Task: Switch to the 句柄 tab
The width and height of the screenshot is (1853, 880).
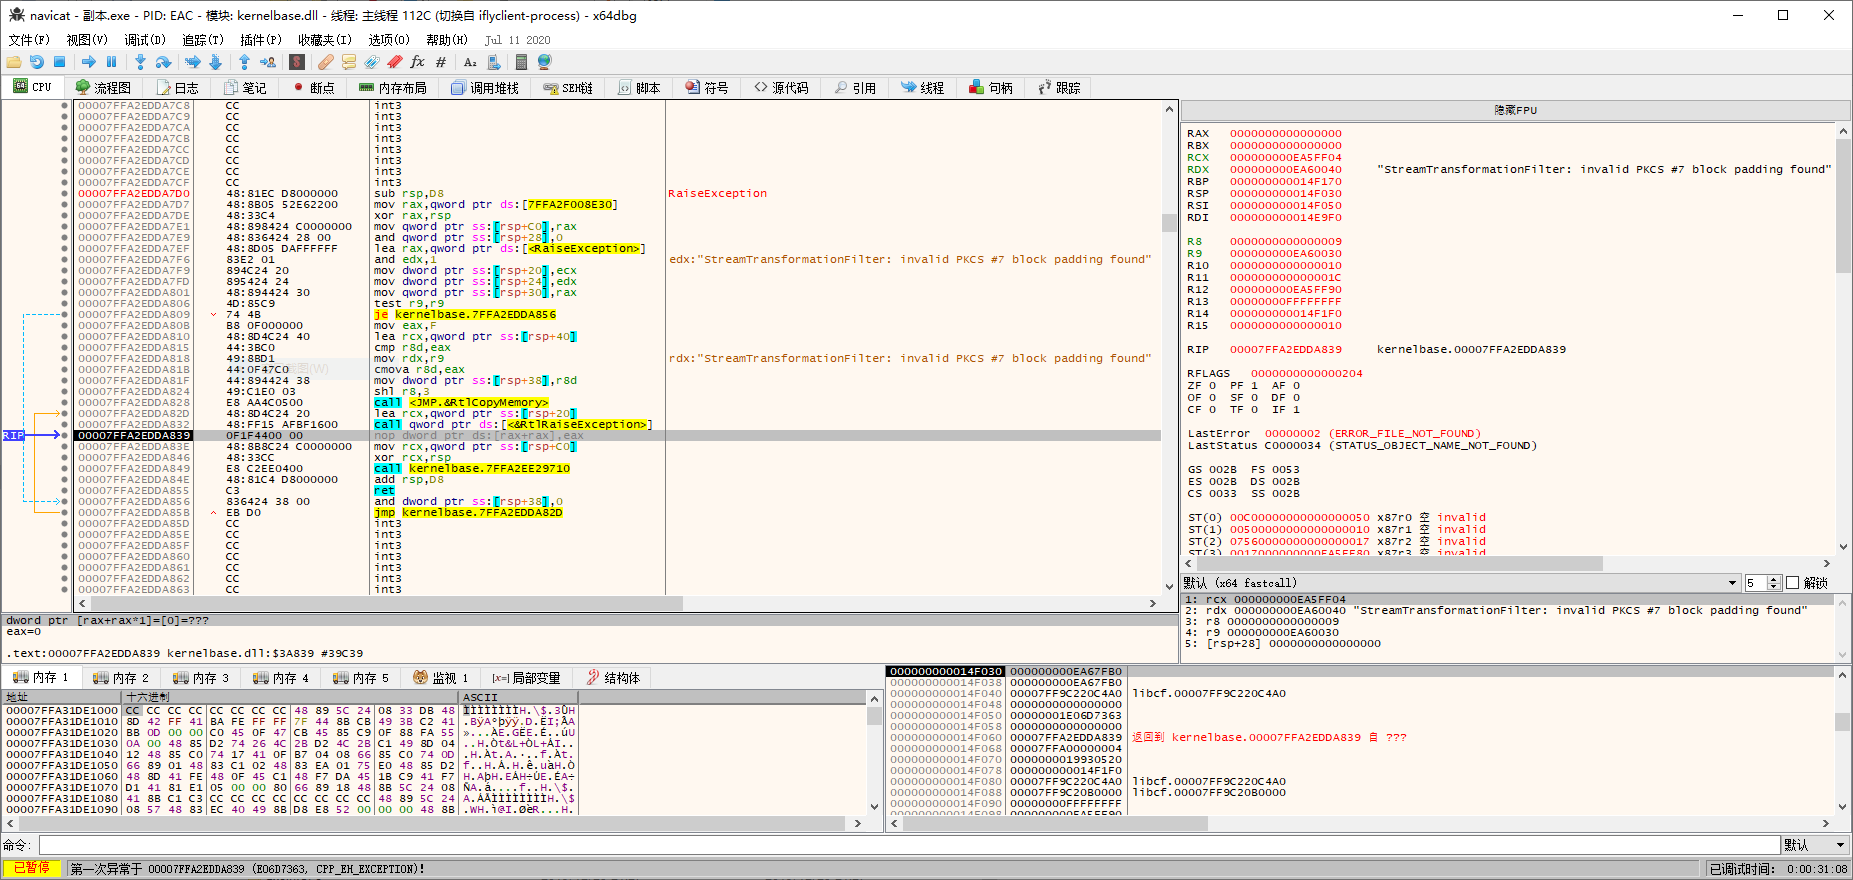Action: point(991,88)
